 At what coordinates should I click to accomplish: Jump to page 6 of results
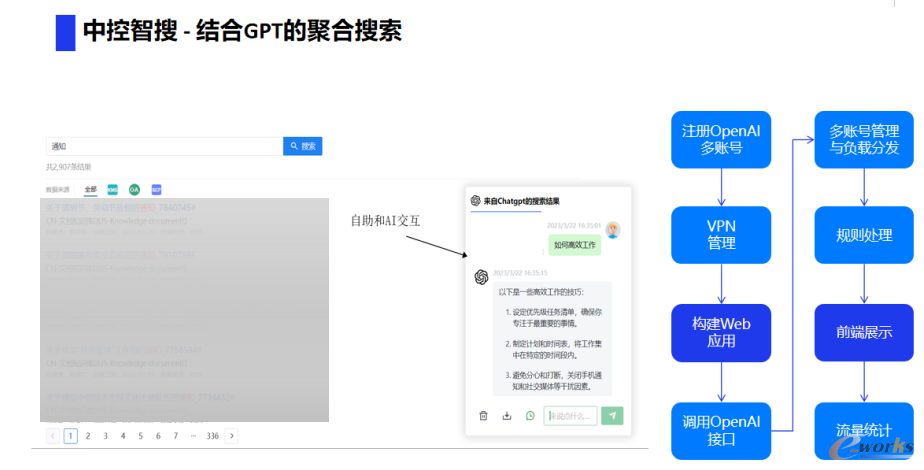click(x=158, y=436)
